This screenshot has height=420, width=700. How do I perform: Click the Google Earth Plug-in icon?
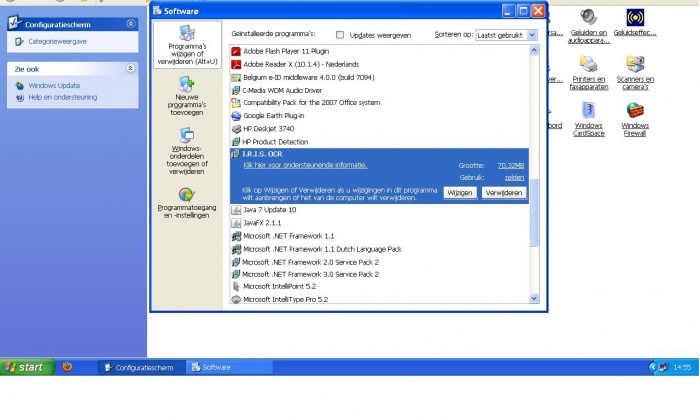236,116
